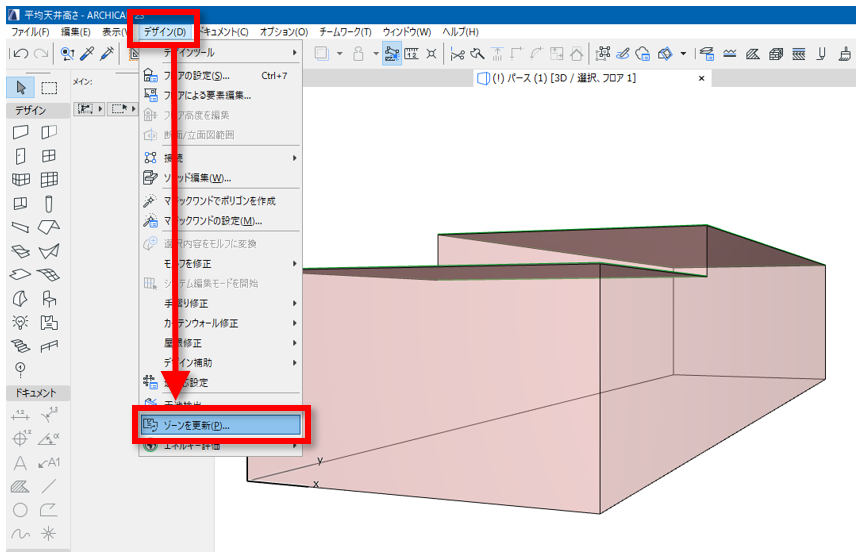Choose the Wall tool

click(x=20, y=132)
